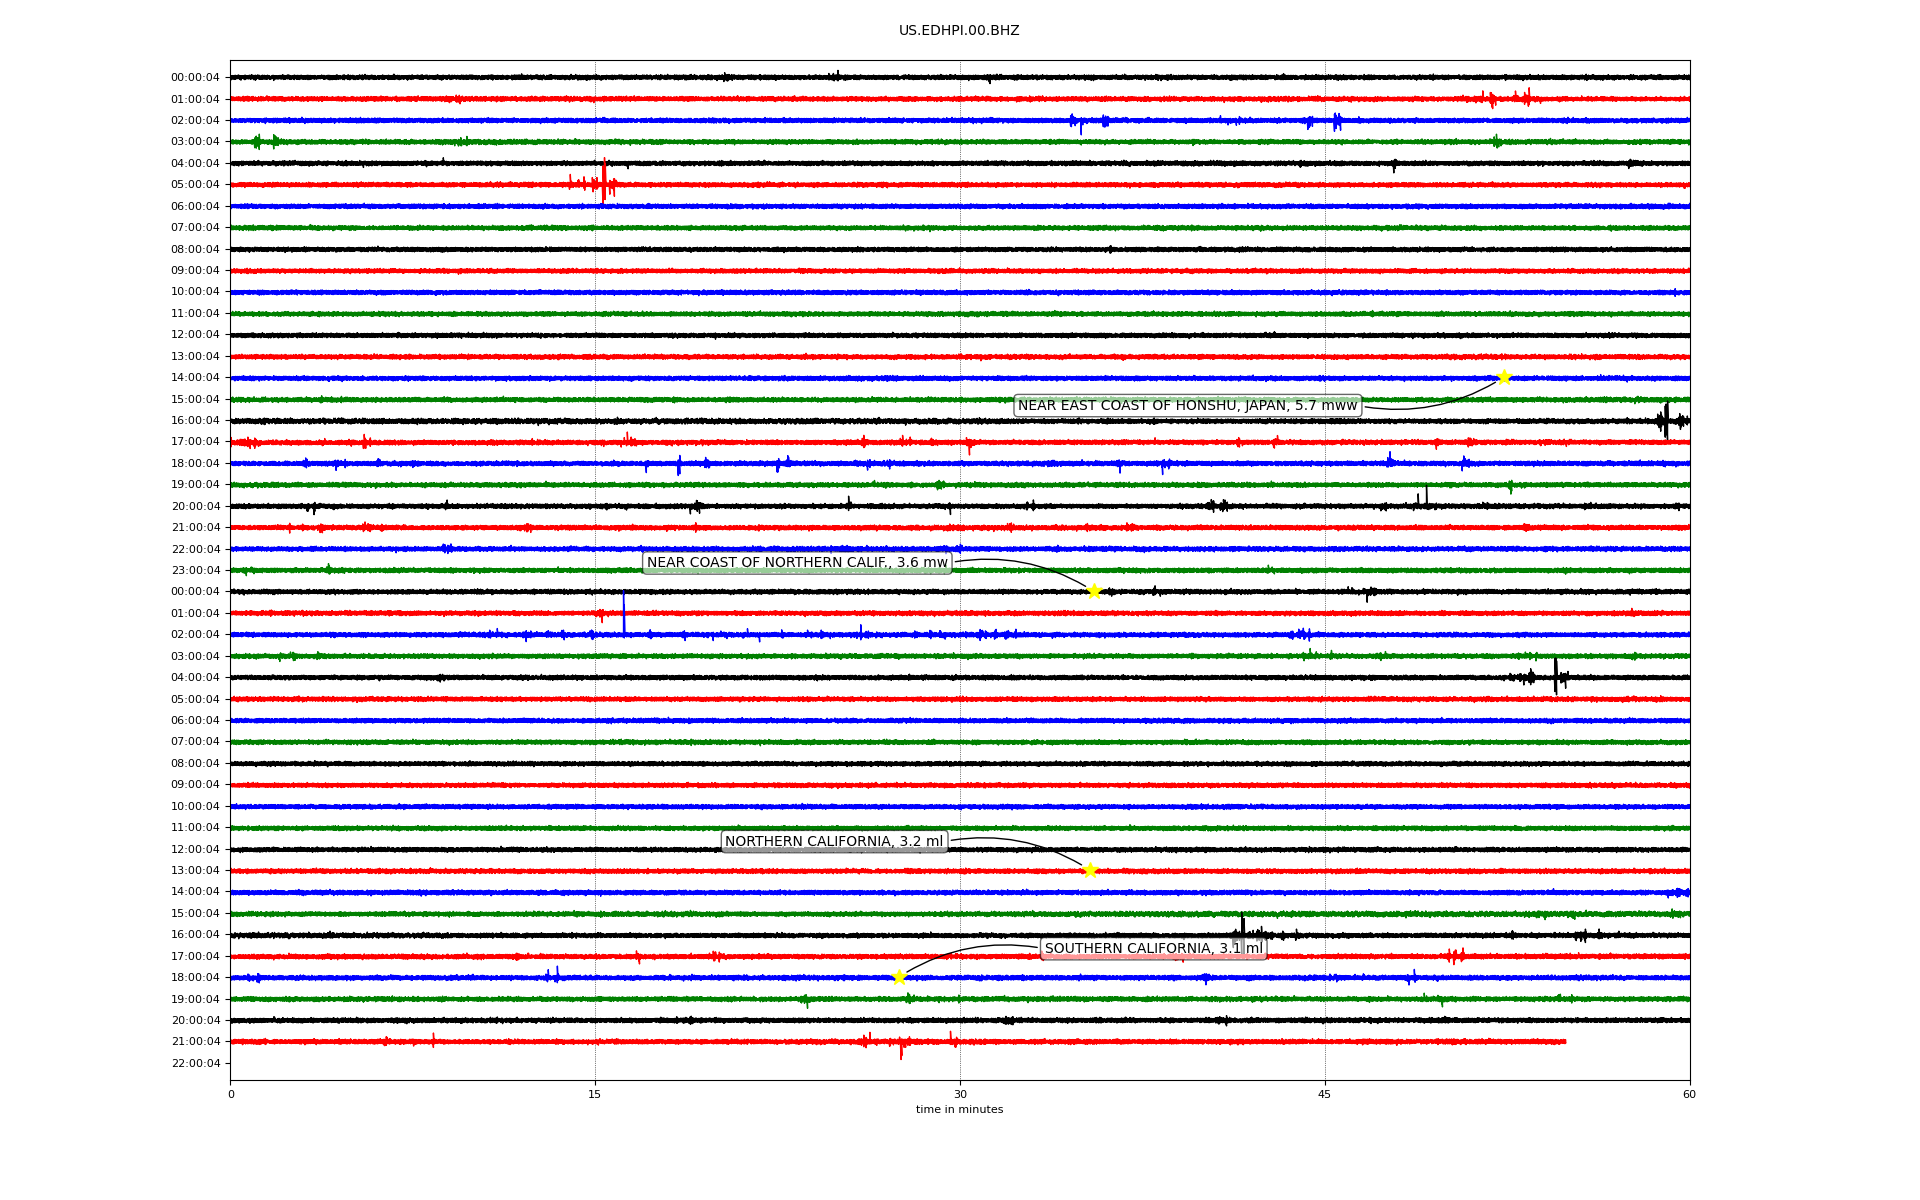The width and height of the screenshot is (1920, 1200).
Task: Click the Honshu Japan earthquake star marker
Action: click(1503, 377)
